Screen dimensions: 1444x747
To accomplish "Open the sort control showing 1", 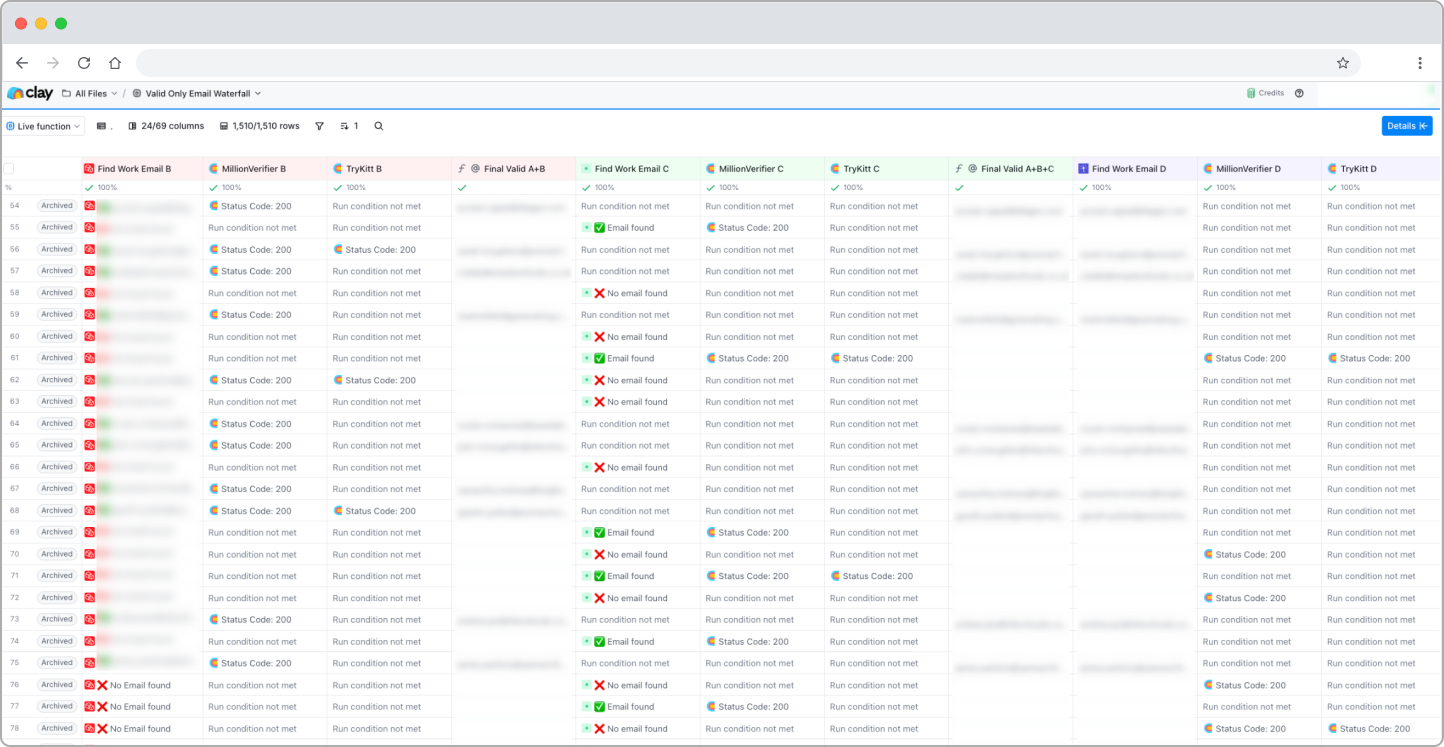I will (349, 126).
